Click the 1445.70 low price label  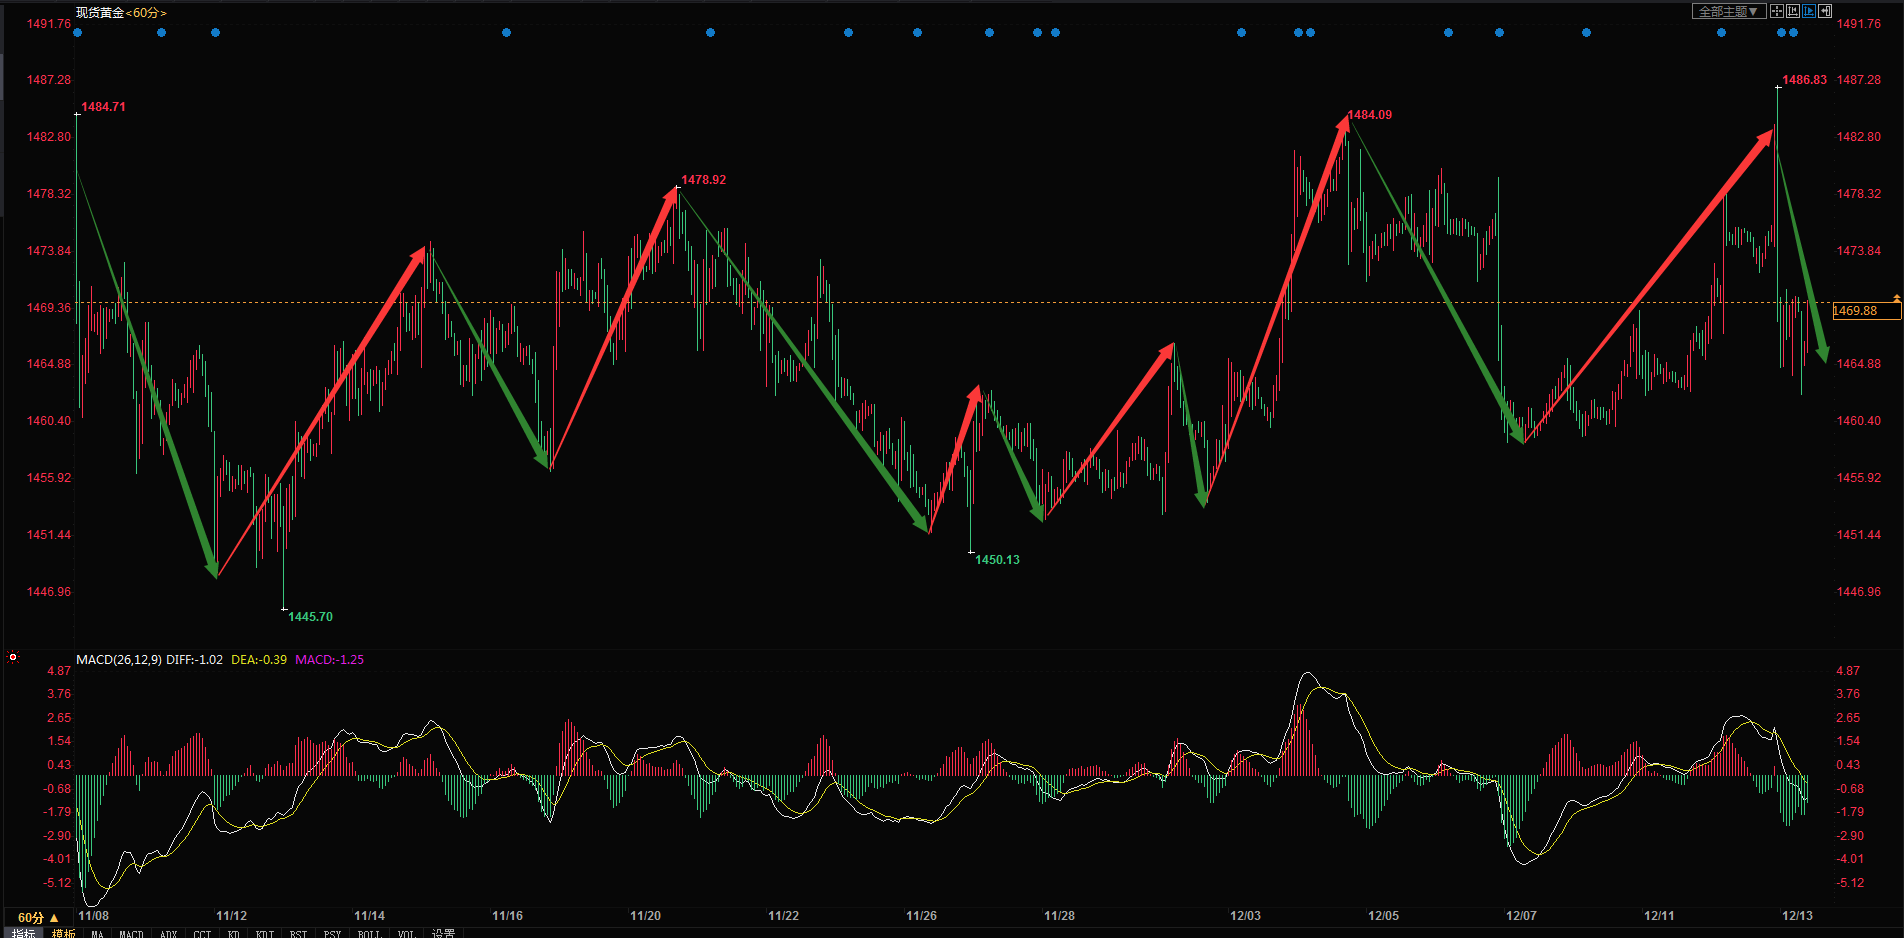(x=310, y=617)
